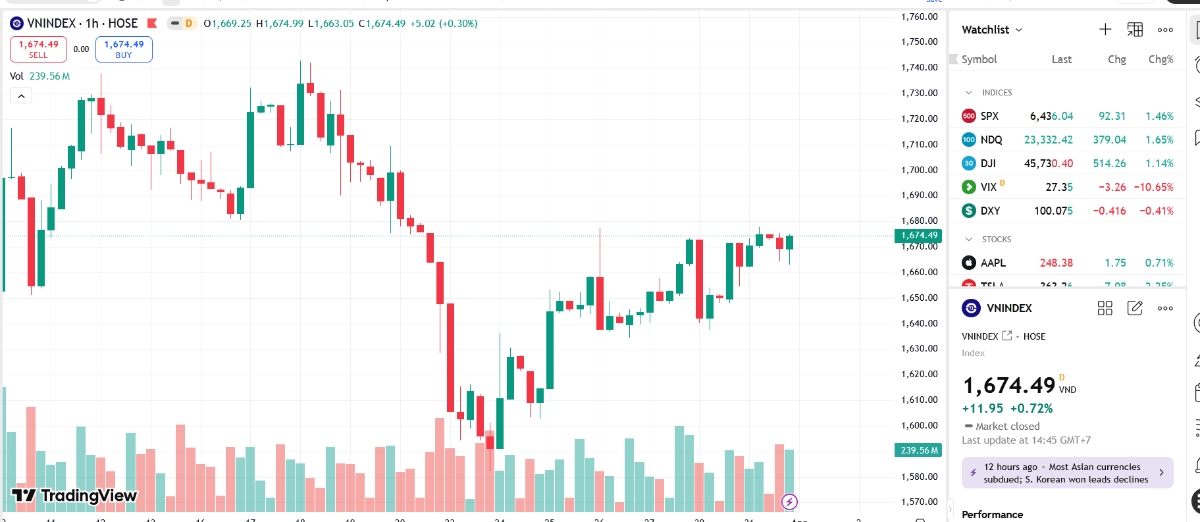Click the Chg% column header
This screenshot has width=1200, height=522.
point(1160,60)
